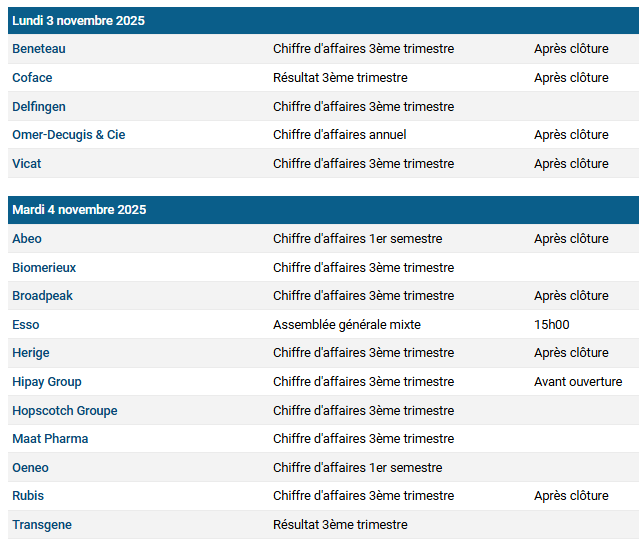Click Hopscotch Groupe's Chiffre d'affaires 3ème trimestre
This screenshot has width=639, height=549.
[364, 410]
